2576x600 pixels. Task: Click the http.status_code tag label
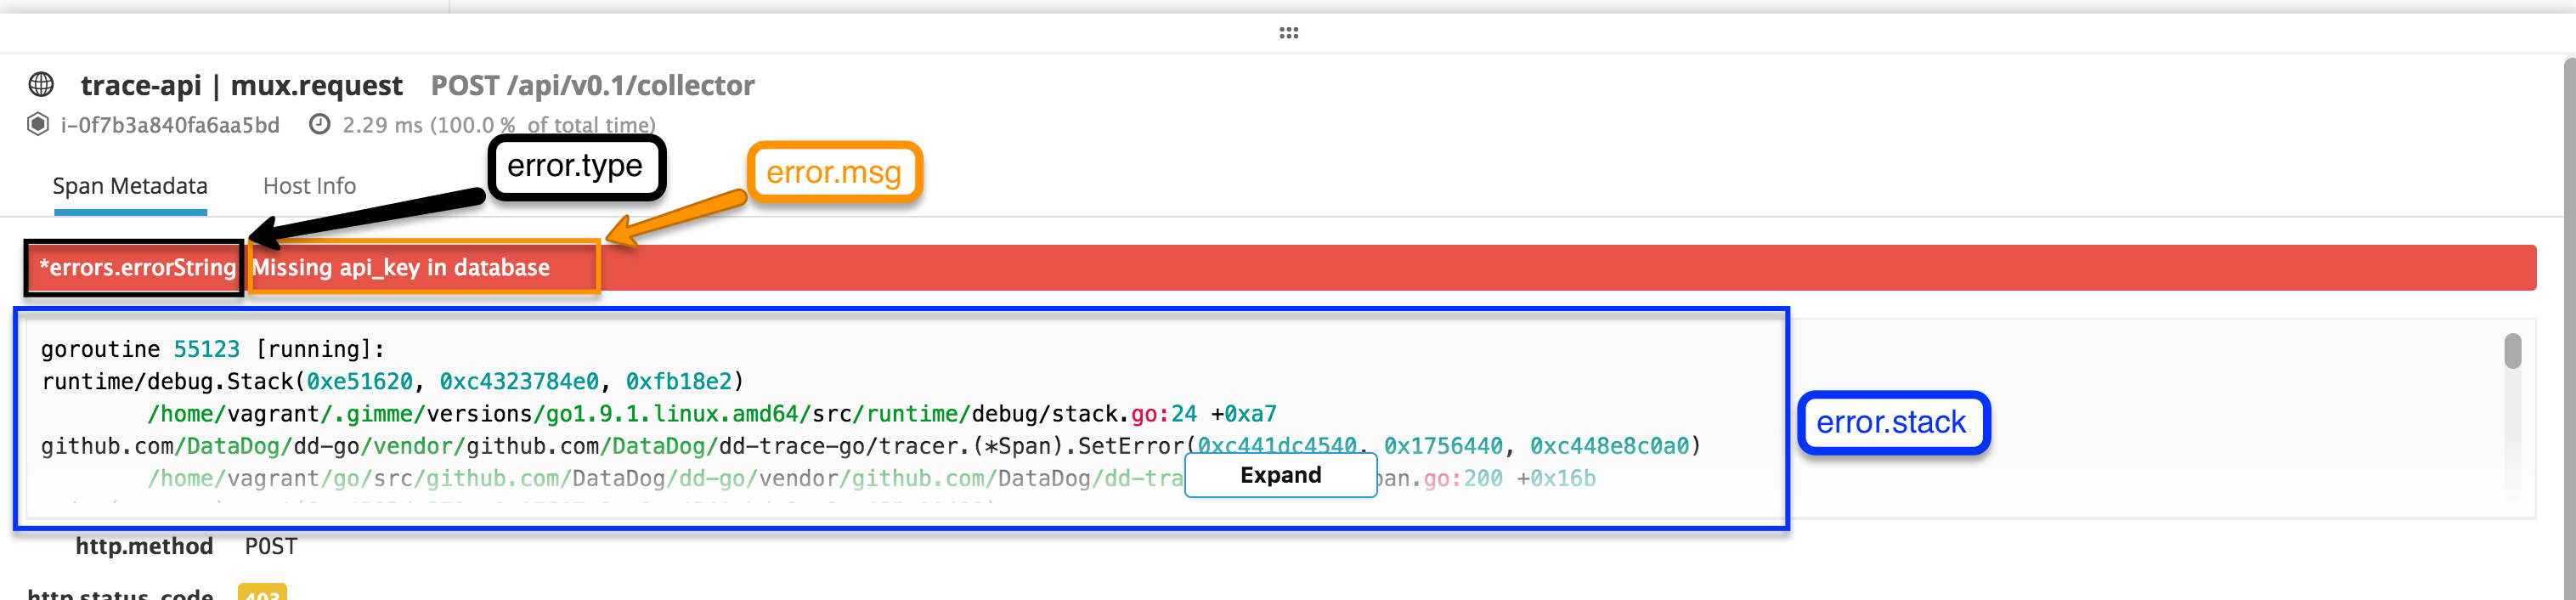(x=120, y=593)
